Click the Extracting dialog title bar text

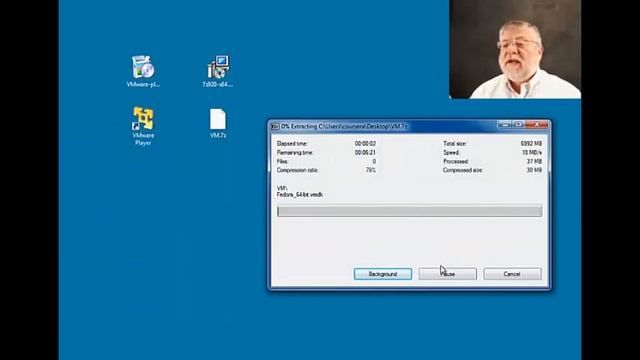344,127
